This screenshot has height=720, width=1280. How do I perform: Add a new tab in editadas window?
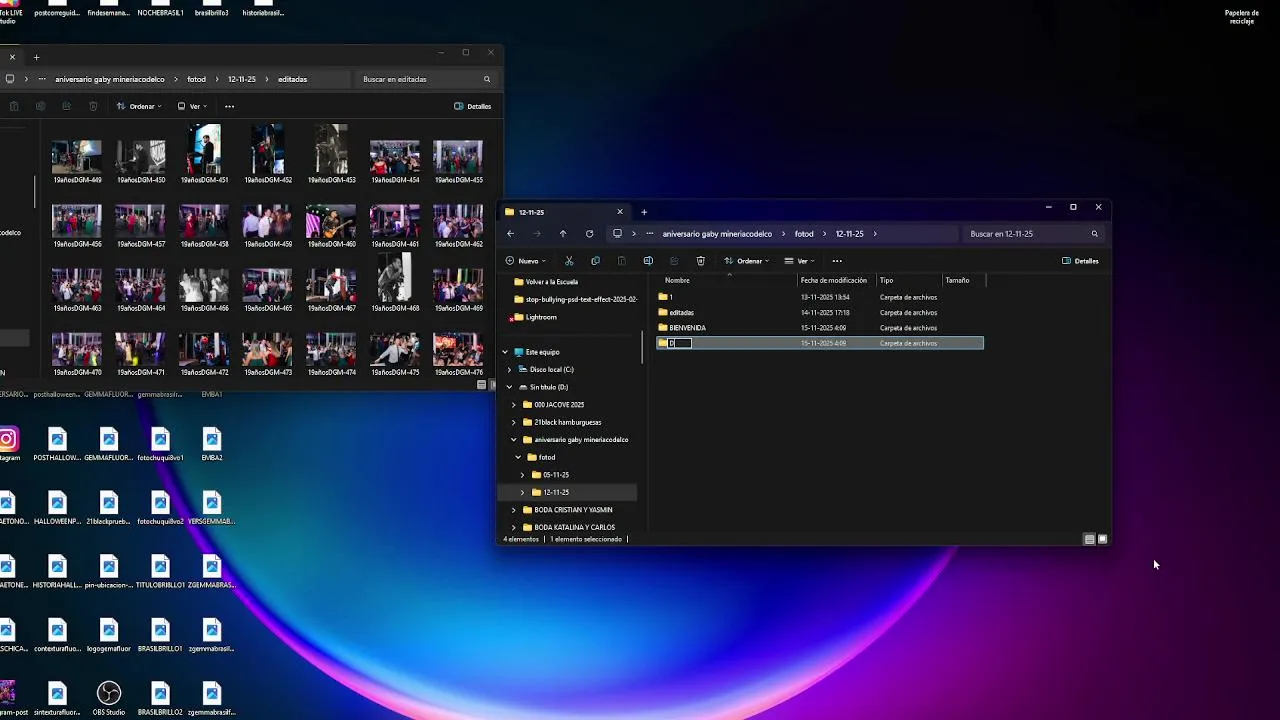pos(36,57)
